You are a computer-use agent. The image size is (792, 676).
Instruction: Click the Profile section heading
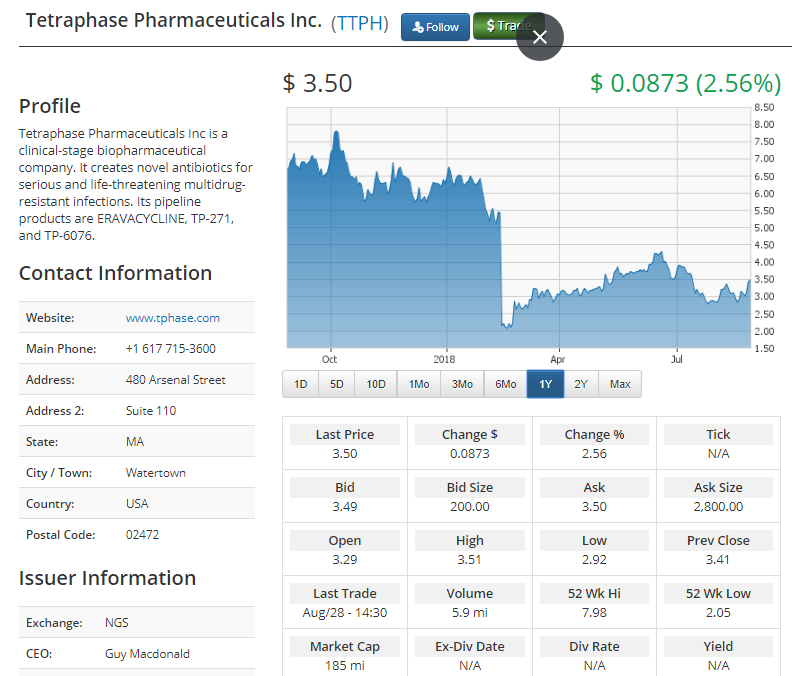50,106
